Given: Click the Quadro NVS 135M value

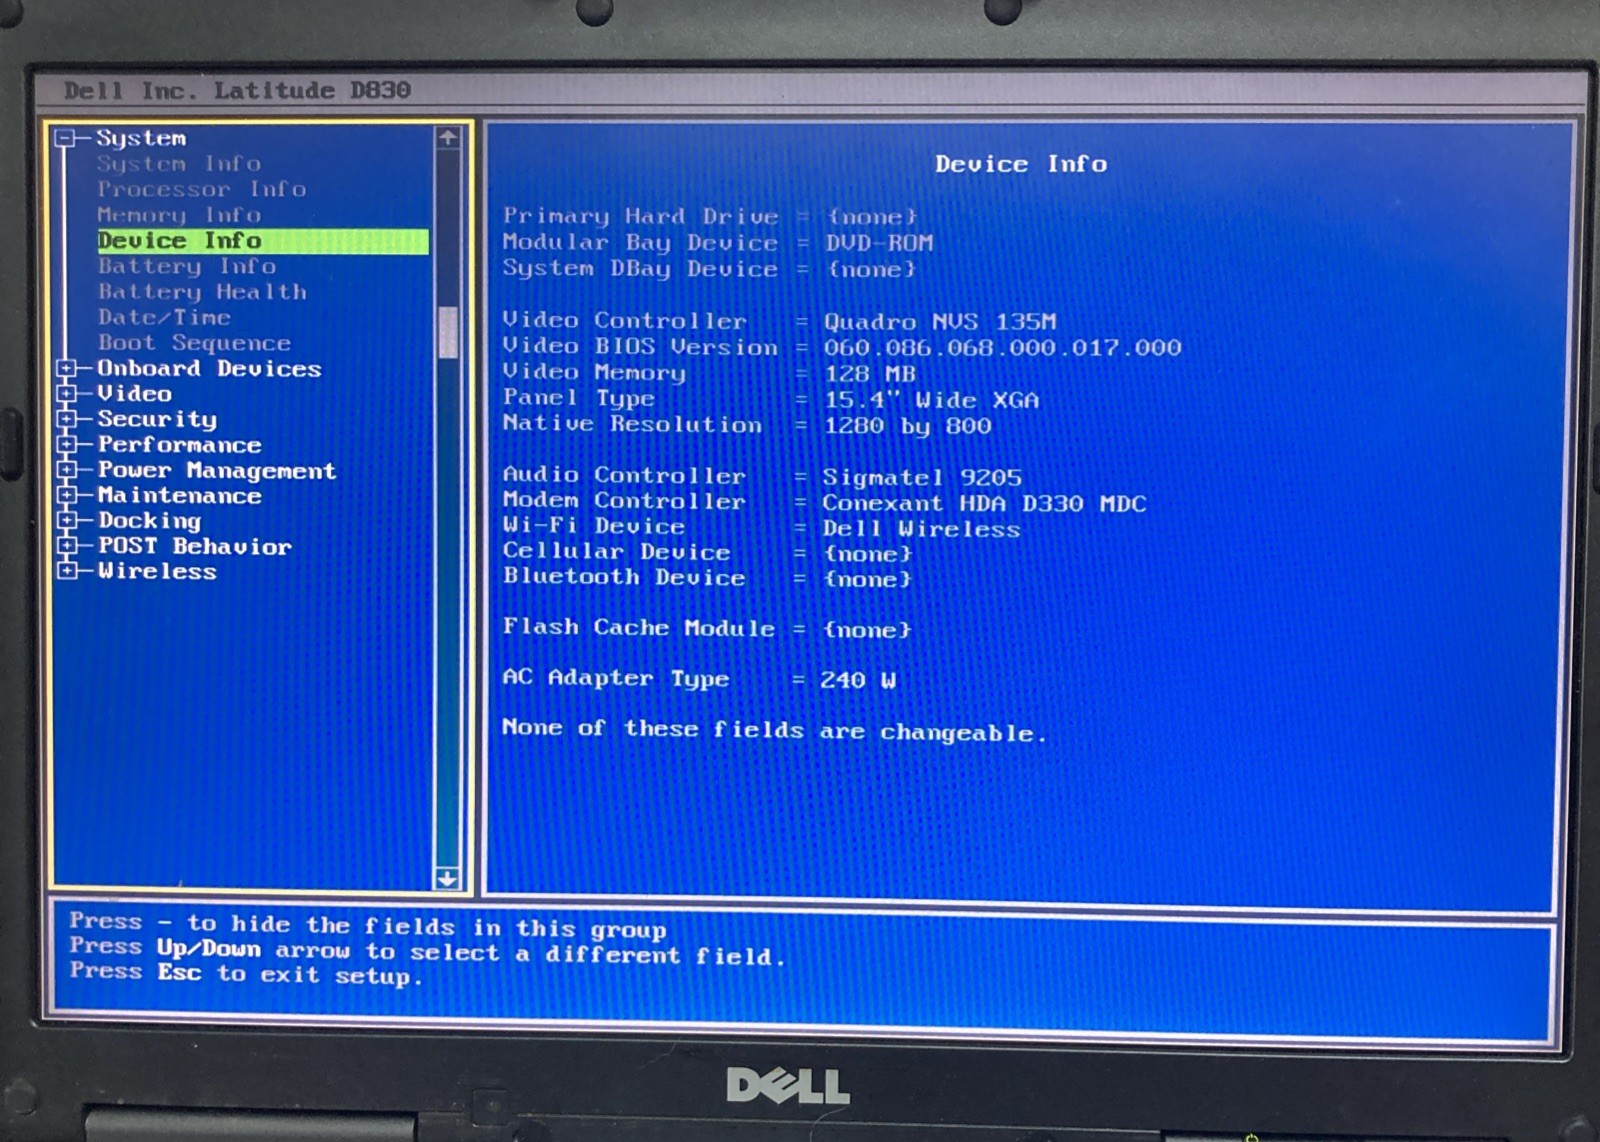Looking at the screenshot, I should click(940, 322).
